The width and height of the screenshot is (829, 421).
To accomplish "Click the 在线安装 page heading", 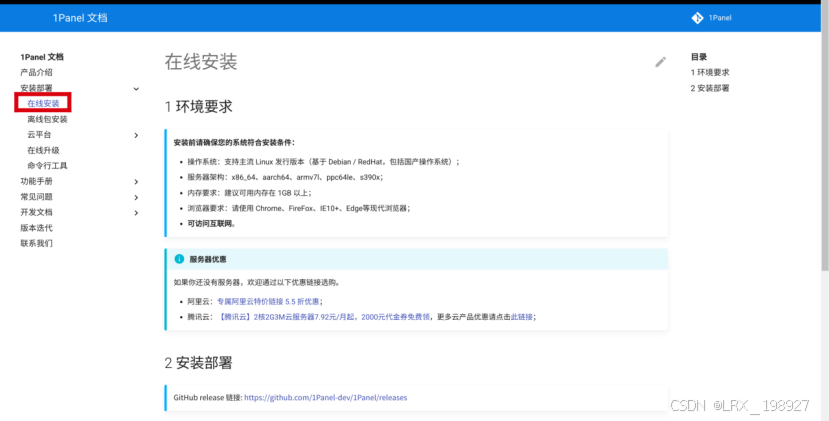I will point(201,62).
